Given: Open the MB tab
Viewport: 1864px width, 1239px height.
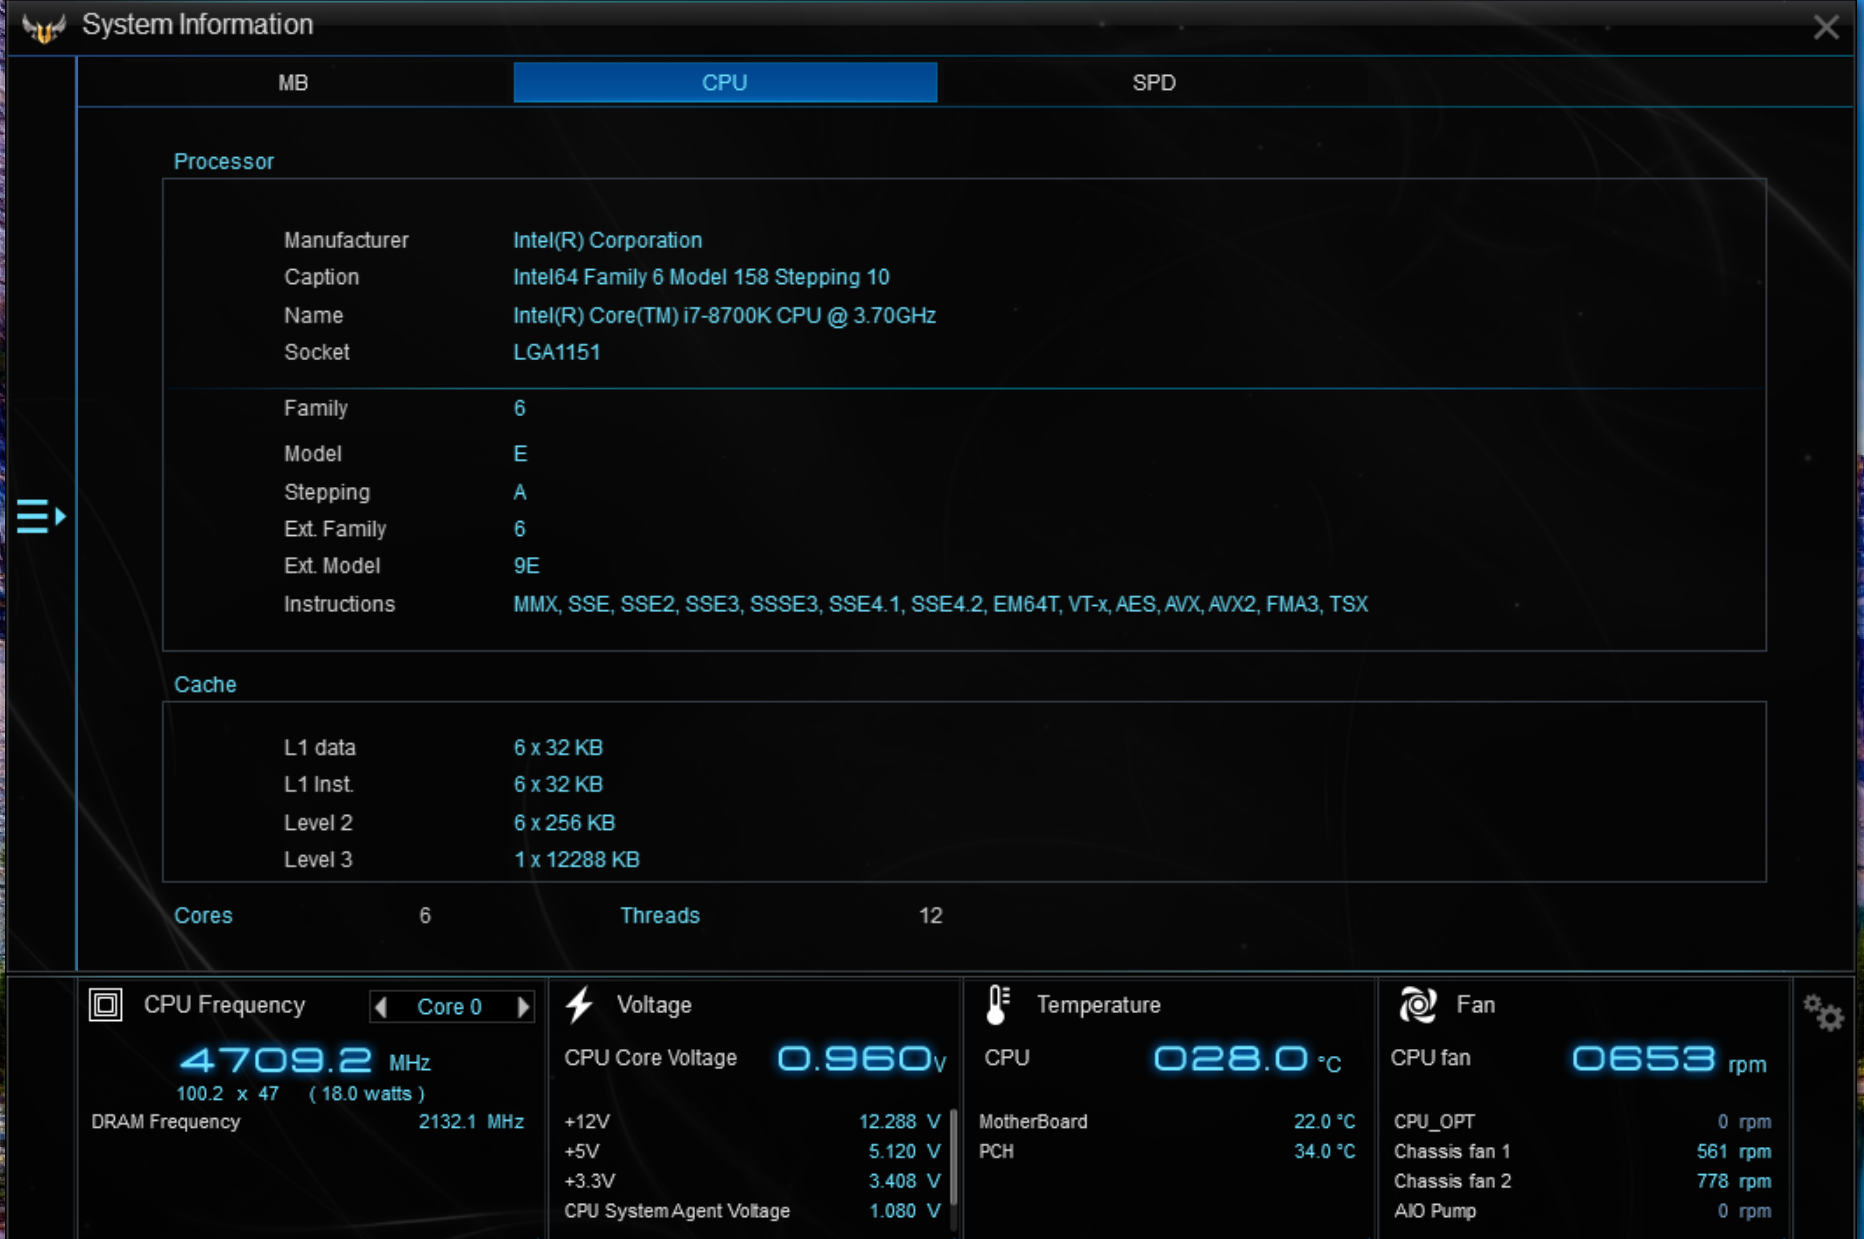Looking at the screenshot, I should (293, 83).
